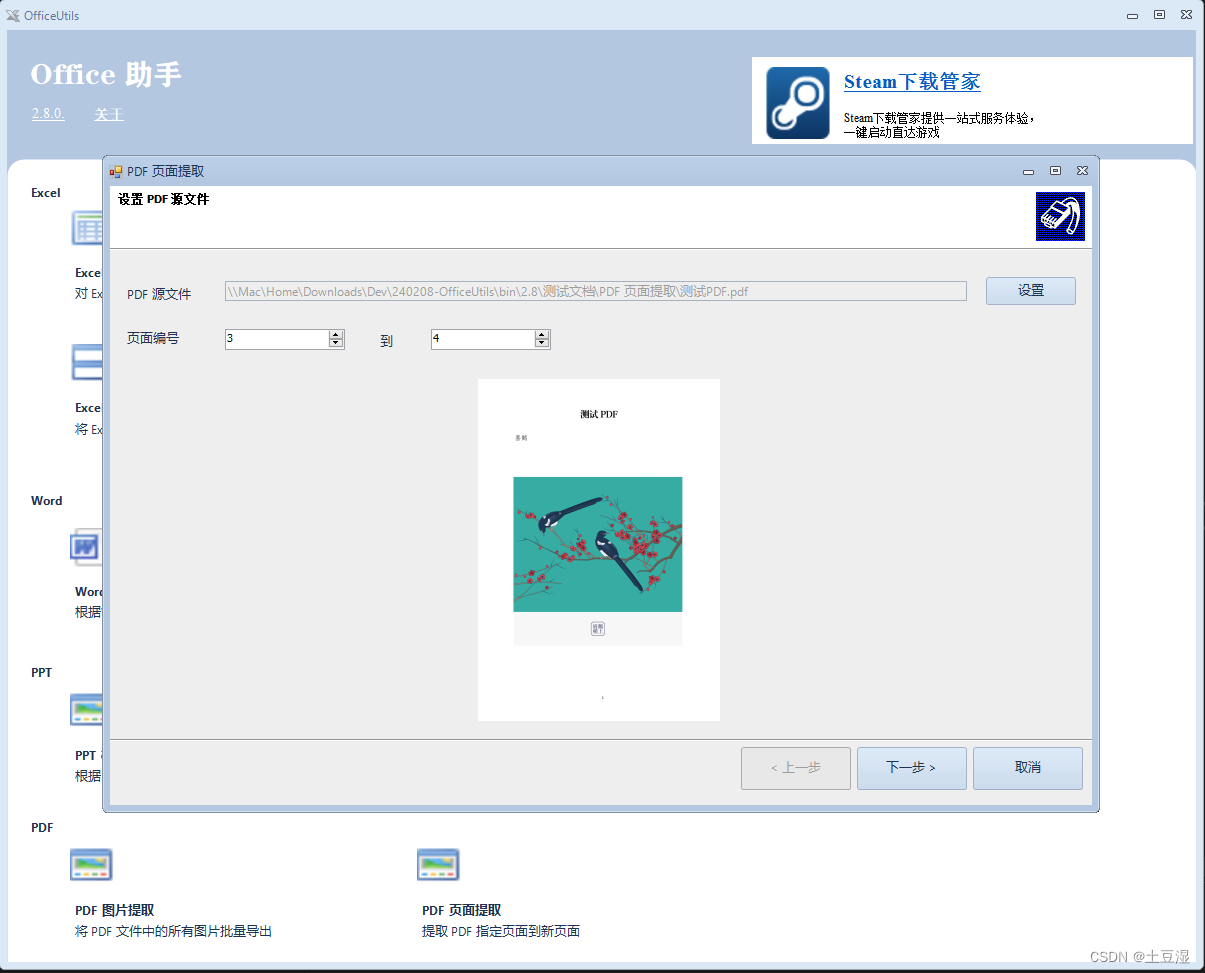Click the 2.8.0. version link

[x=48, y=114]
